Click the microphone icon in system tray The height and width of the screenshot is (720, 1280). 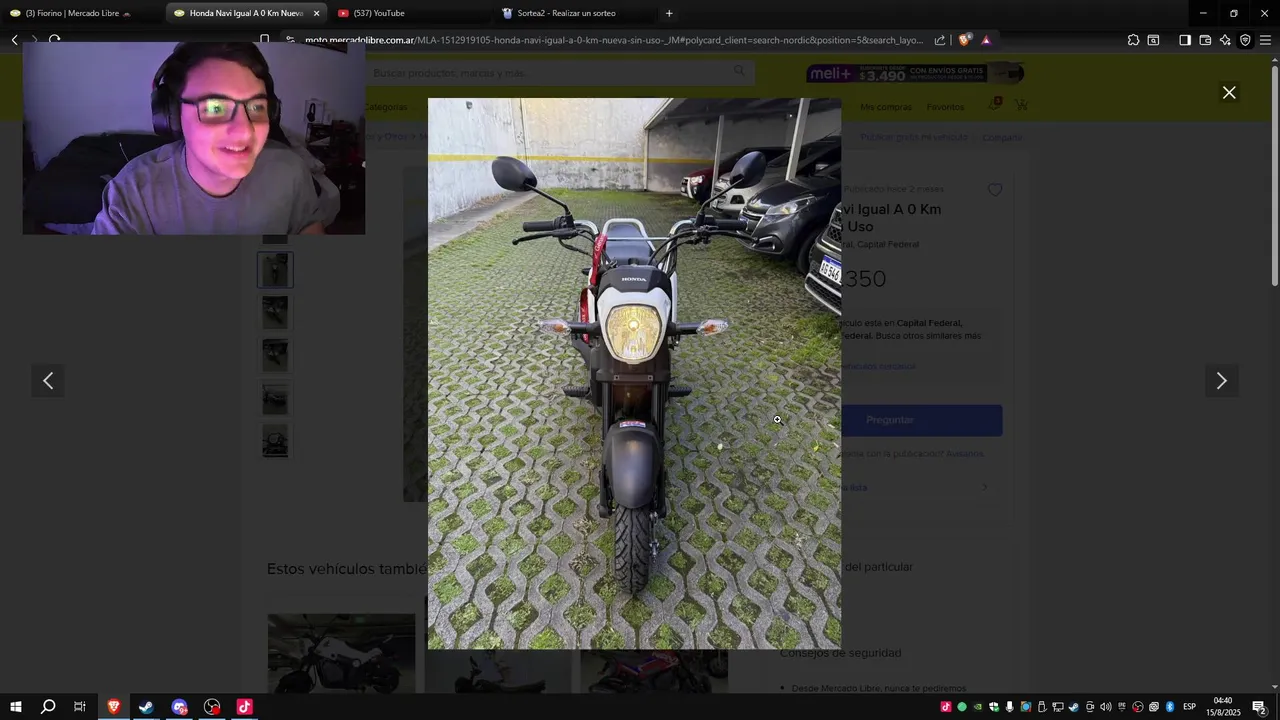[x=1010, y=707]
